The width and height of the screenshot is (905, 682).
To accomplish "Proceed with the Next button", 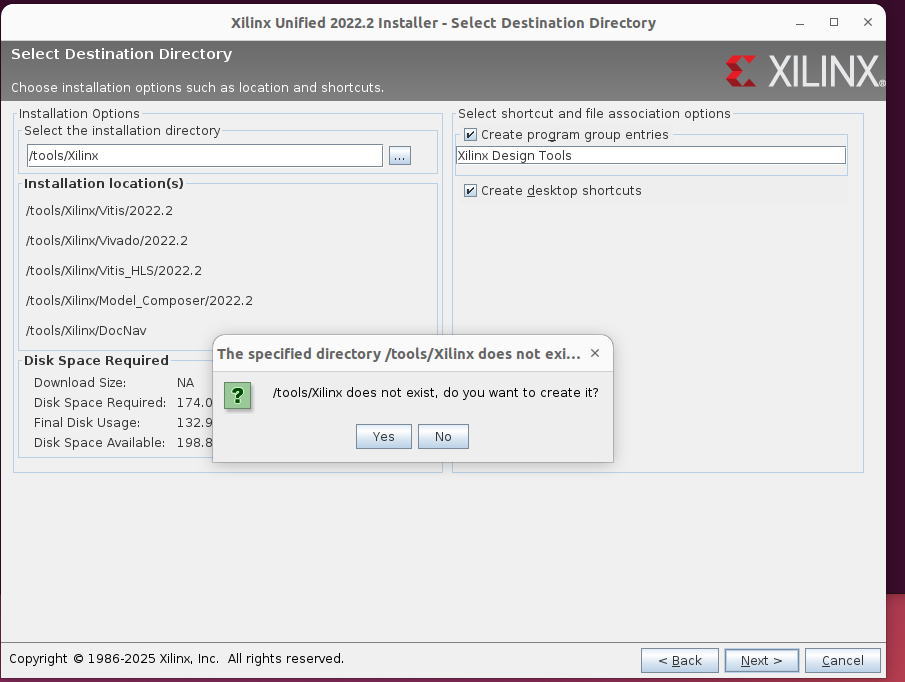I will pyautogui.click(x=761, y=660).
